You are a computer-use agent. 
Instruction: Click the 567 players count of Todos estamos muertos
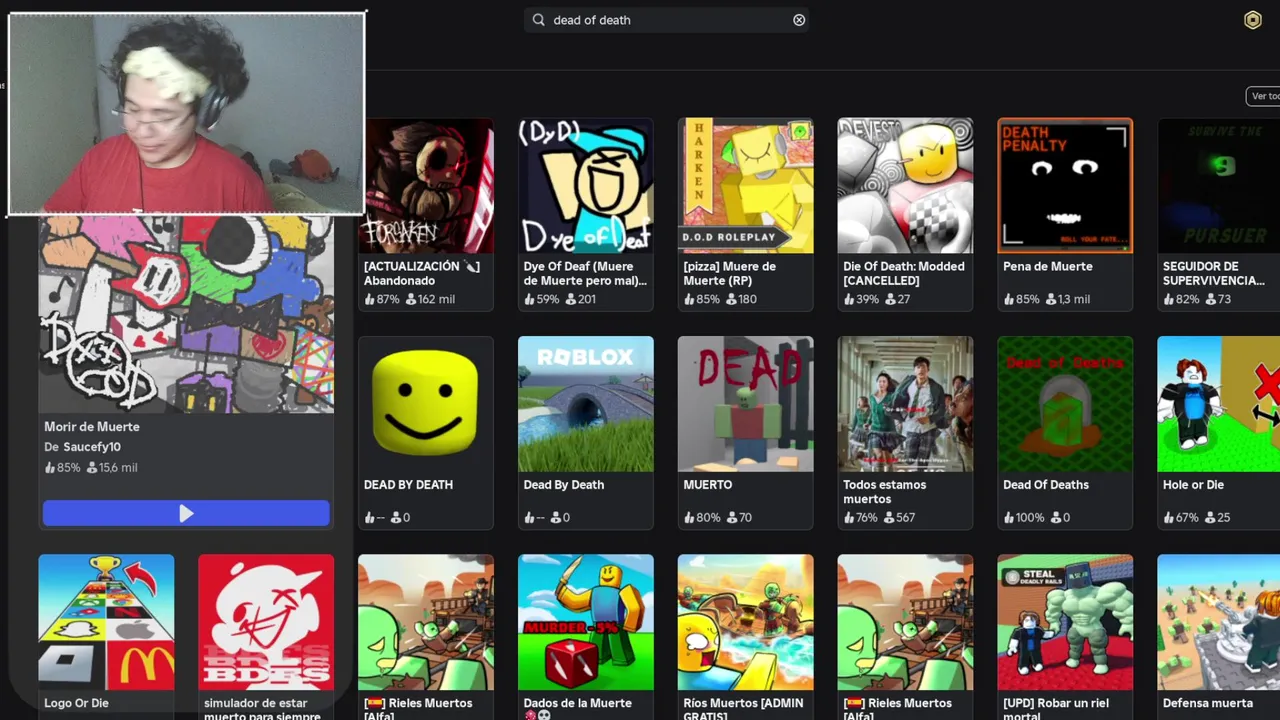[x=902, y=517]
